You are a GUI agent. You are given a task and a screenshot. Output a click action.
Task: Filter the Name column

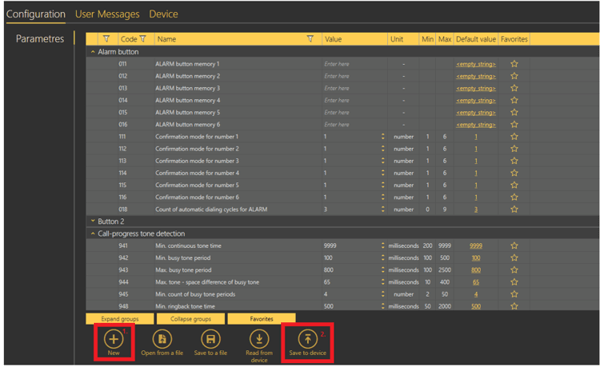pyautogui.click(x=310, y=39)
